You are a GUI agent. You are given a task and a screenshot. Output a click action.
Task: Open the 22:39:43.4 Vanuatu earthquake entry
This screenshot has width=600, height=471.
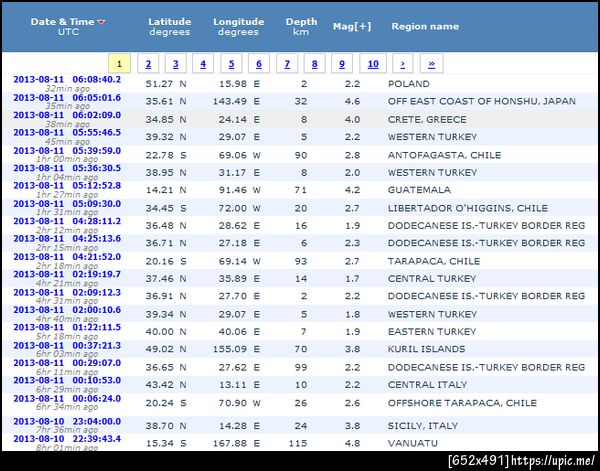[x=67, y=438]
